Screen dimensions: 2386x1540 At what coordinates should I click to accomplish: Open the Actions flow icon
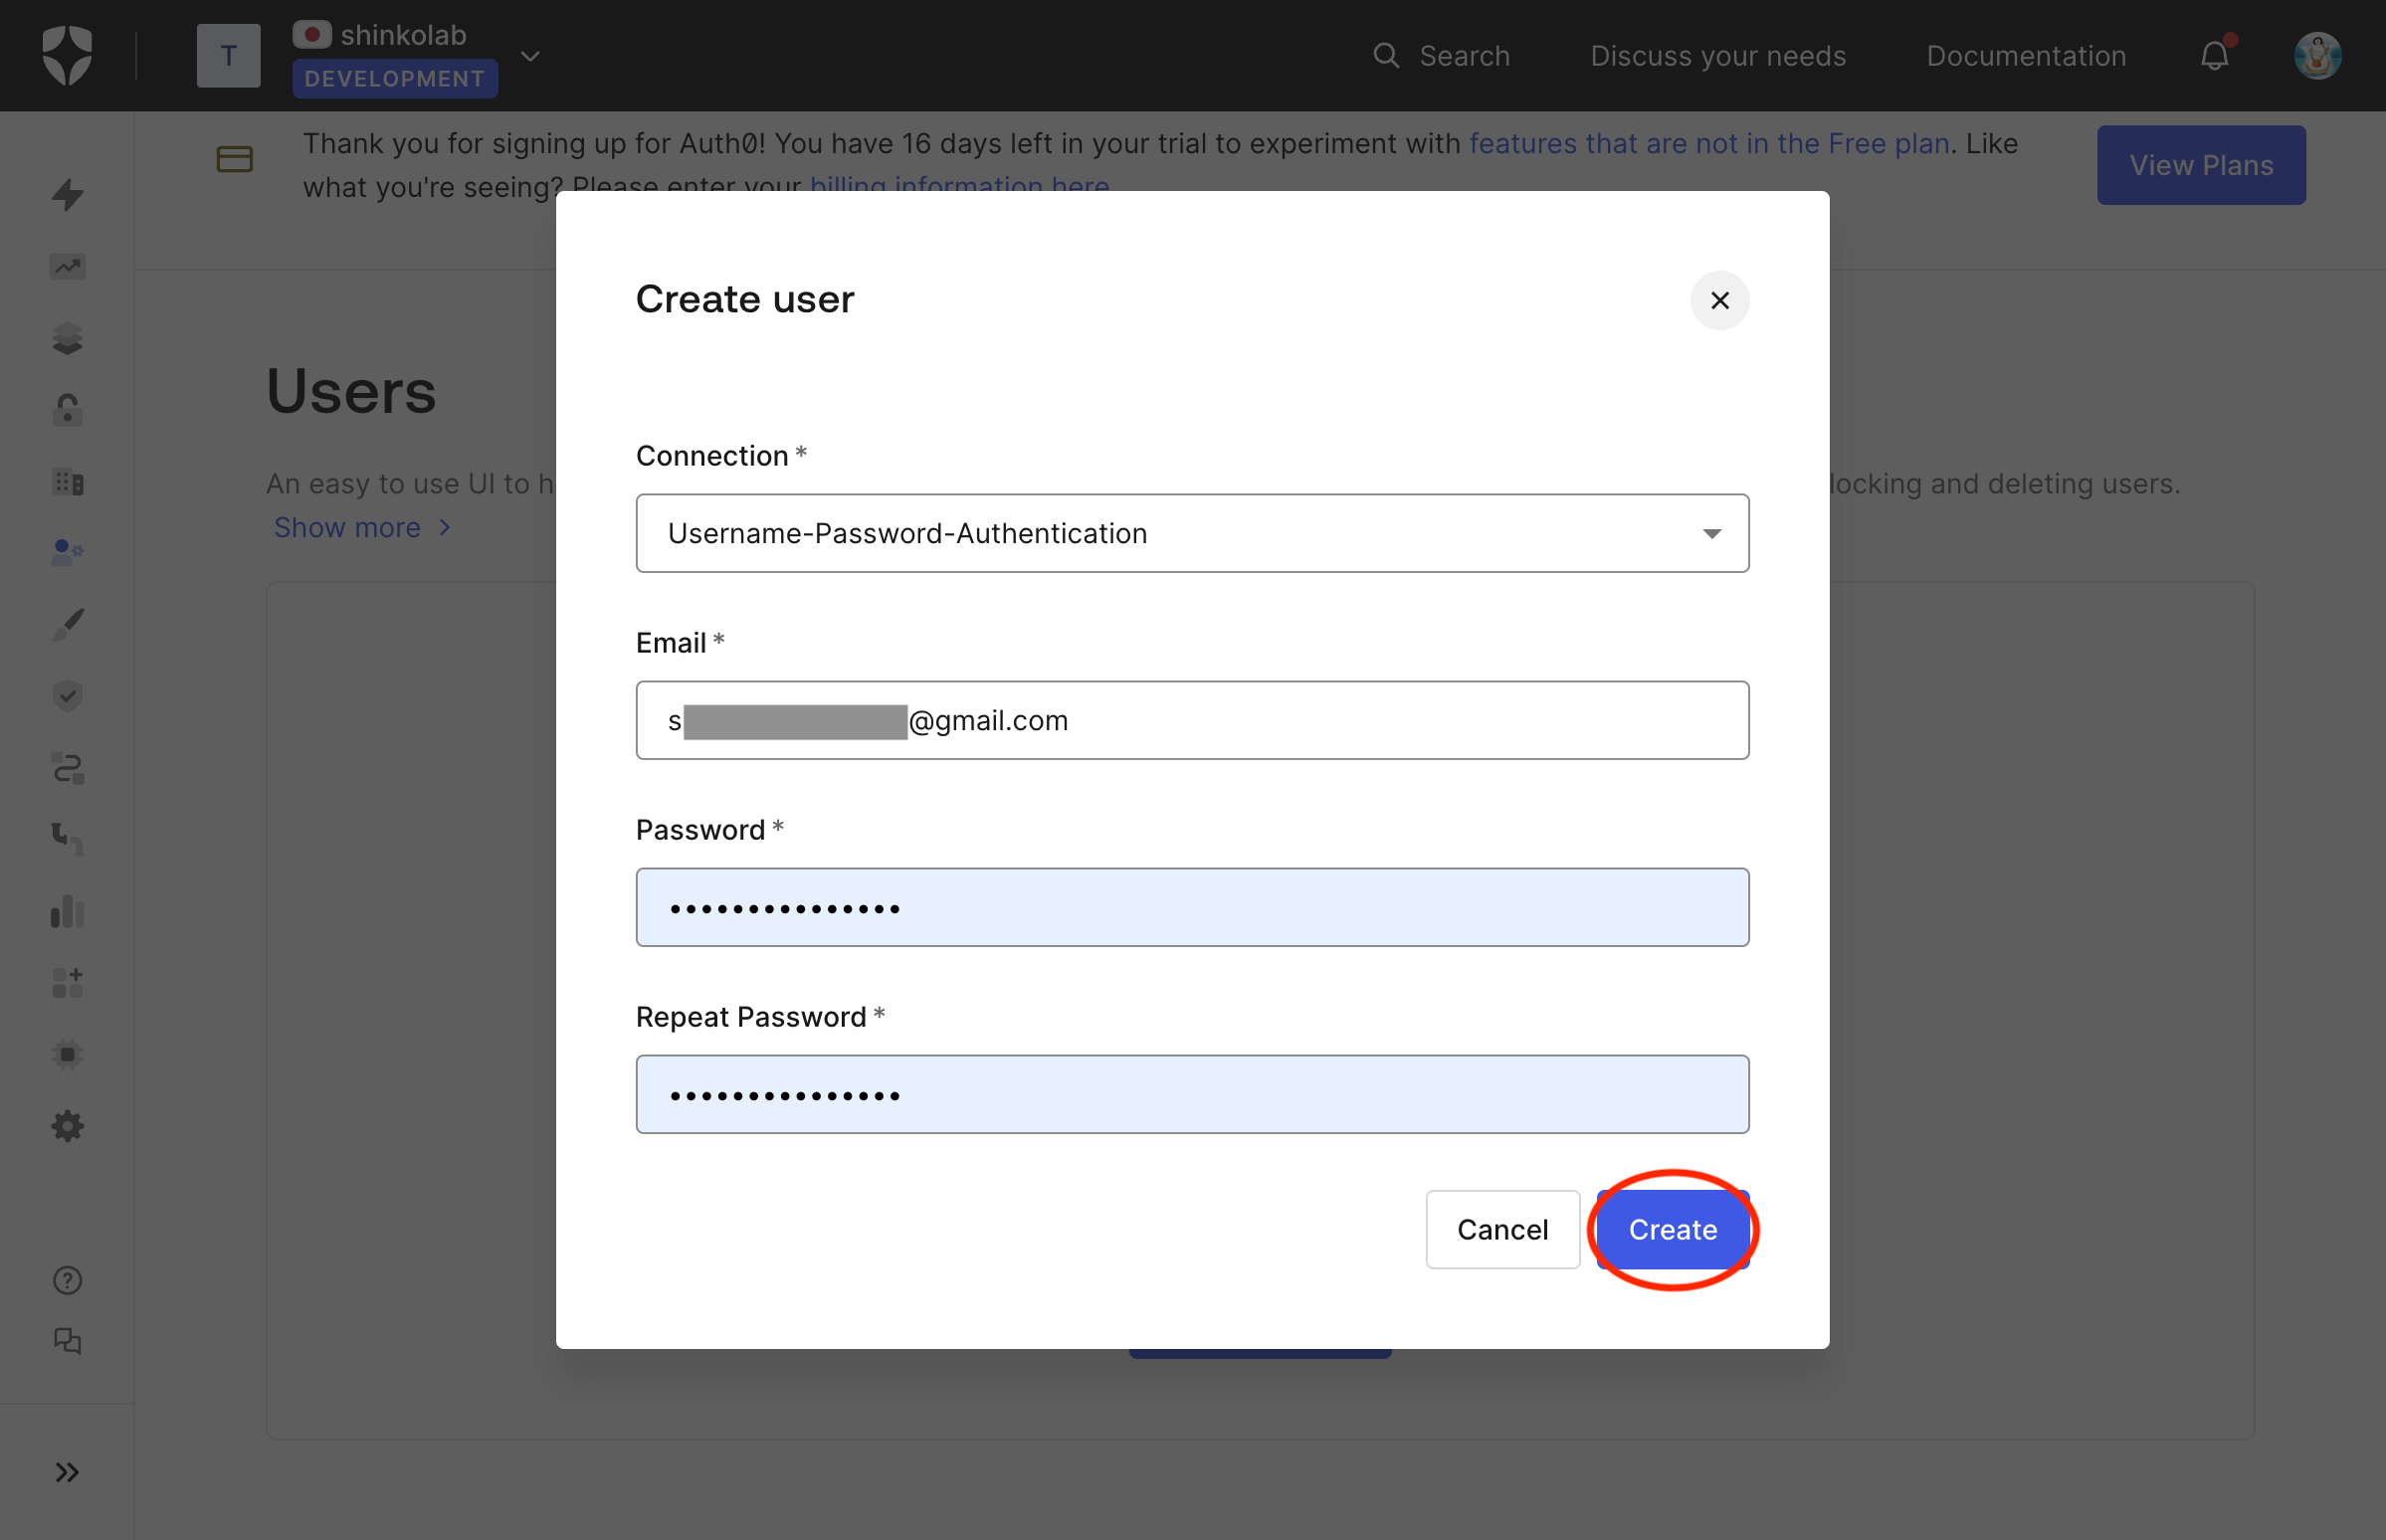(x=67, y=768)
